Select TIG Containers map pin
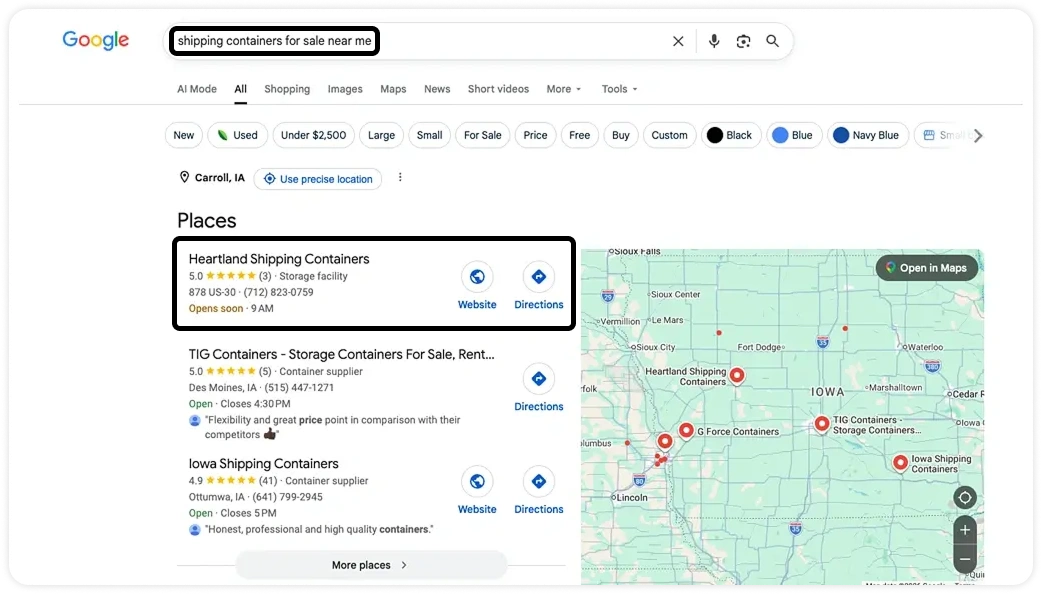This screenshot has height=594, width=1042. tap(822, 423)
